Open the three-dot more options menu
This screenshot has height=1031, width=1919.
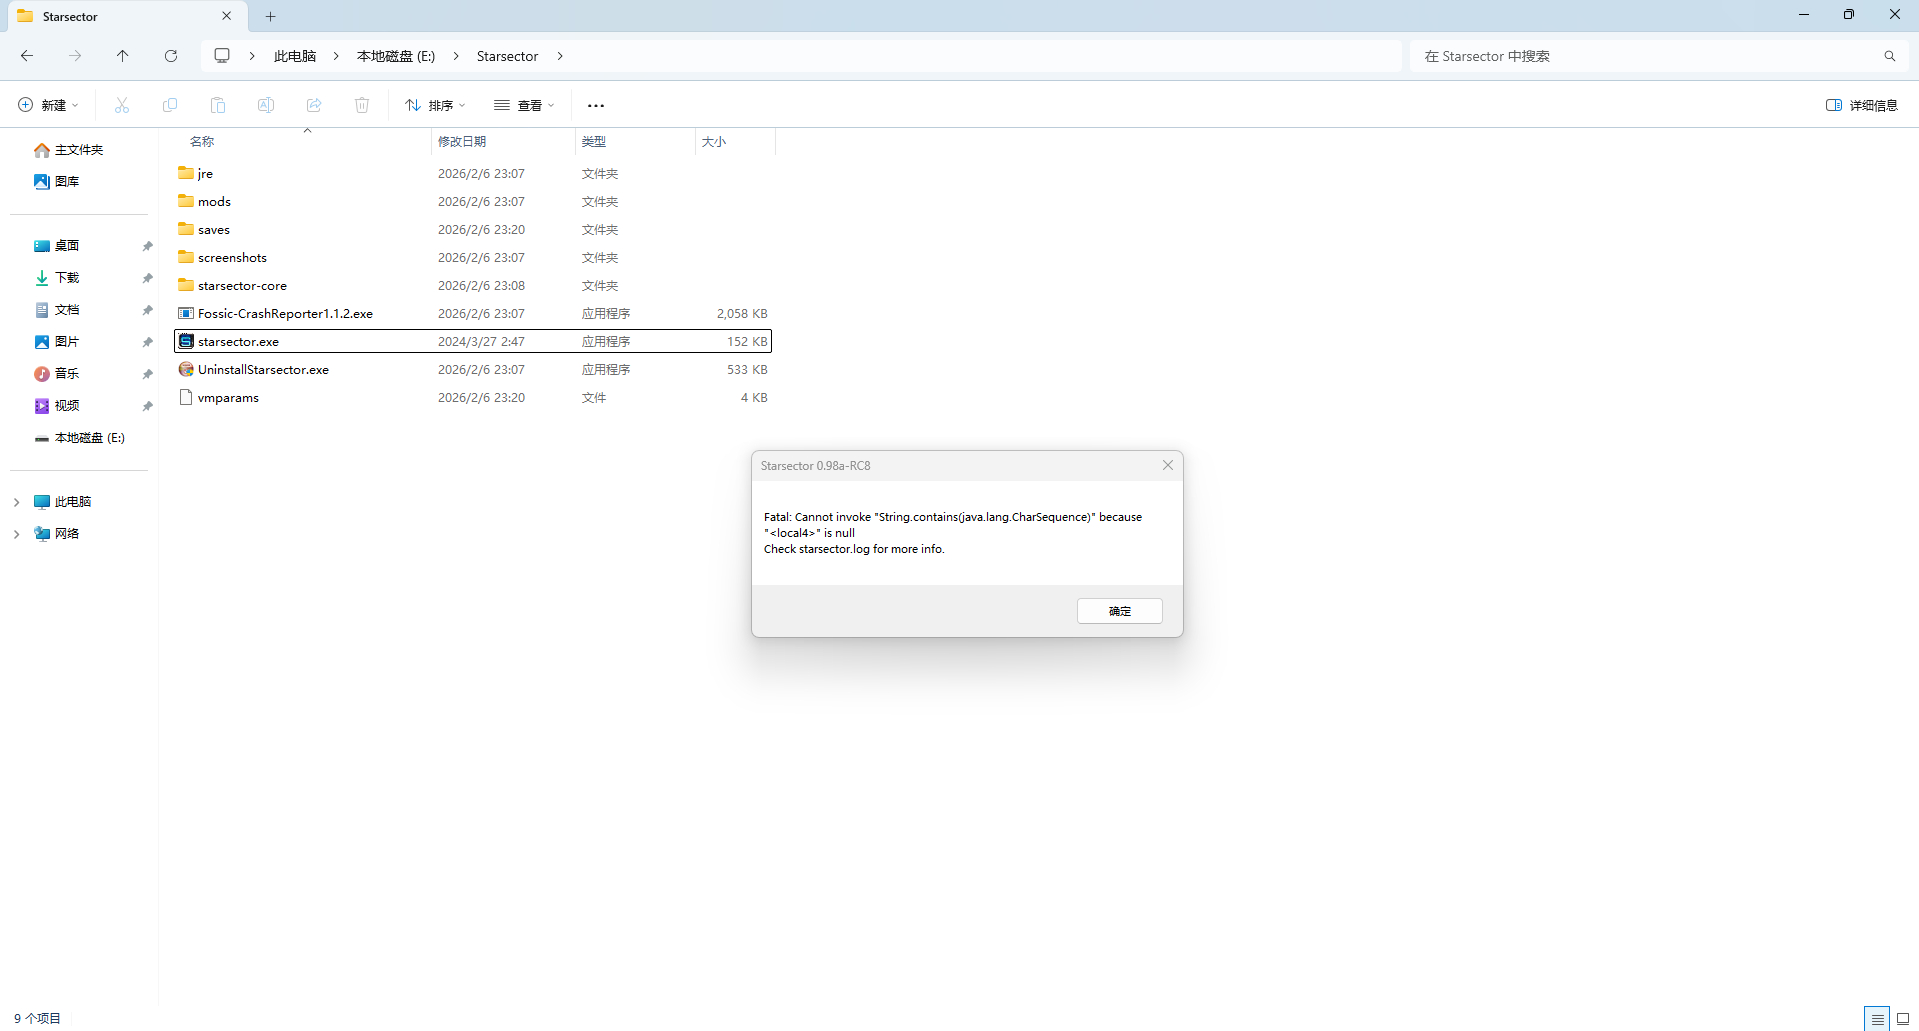[596, 105]
